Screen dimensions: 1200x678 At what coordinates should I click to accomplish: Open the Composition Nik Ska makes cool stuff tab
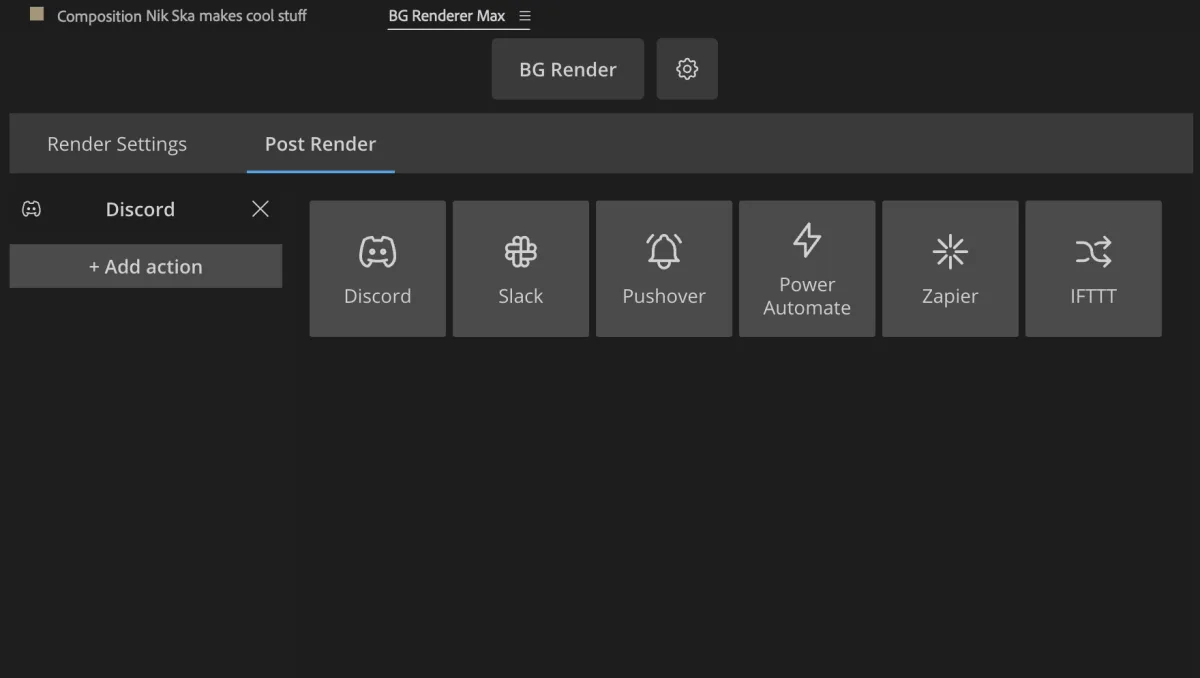182,16
